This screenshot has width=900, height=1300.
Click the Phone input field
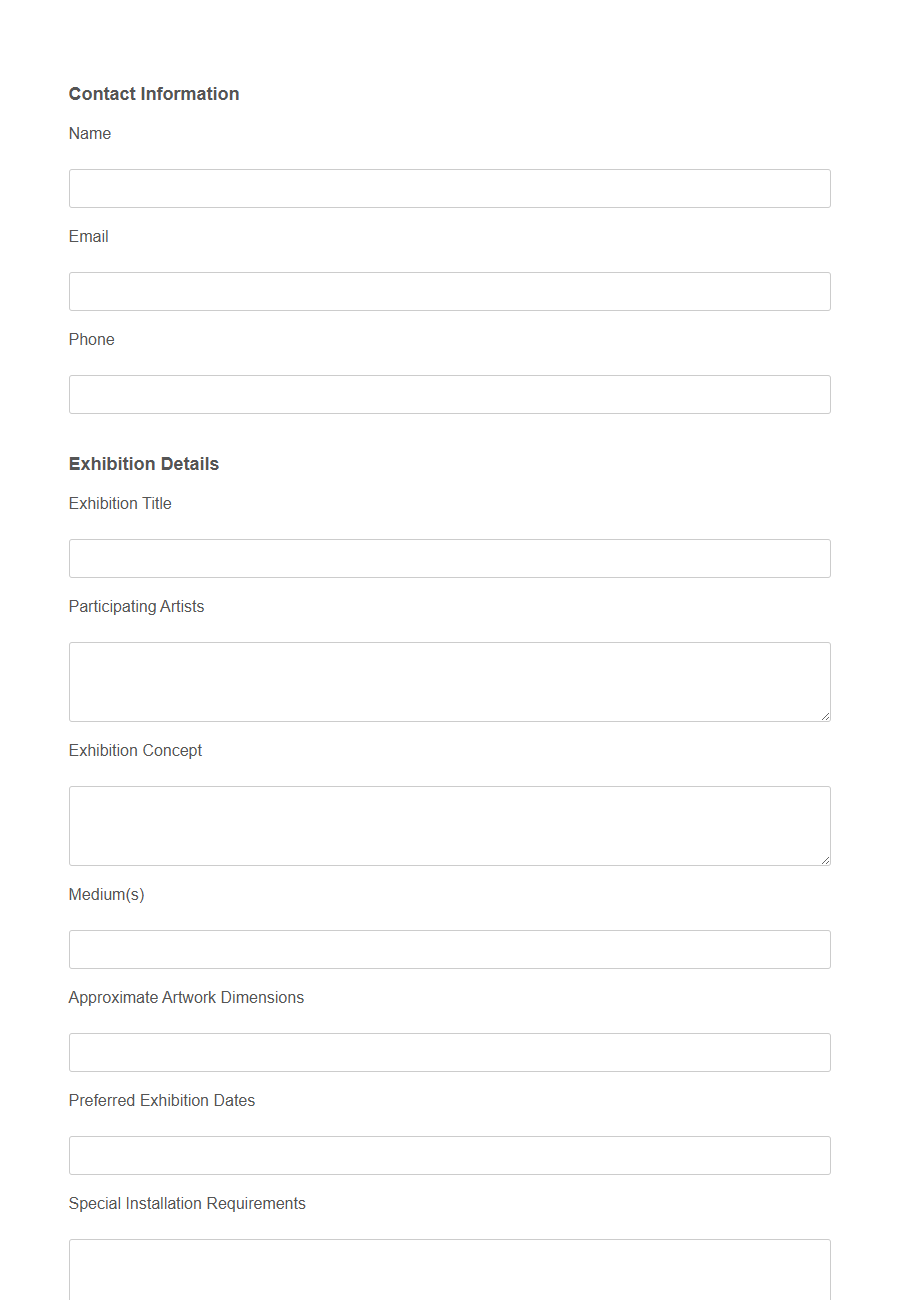click(x=449, y=394)
